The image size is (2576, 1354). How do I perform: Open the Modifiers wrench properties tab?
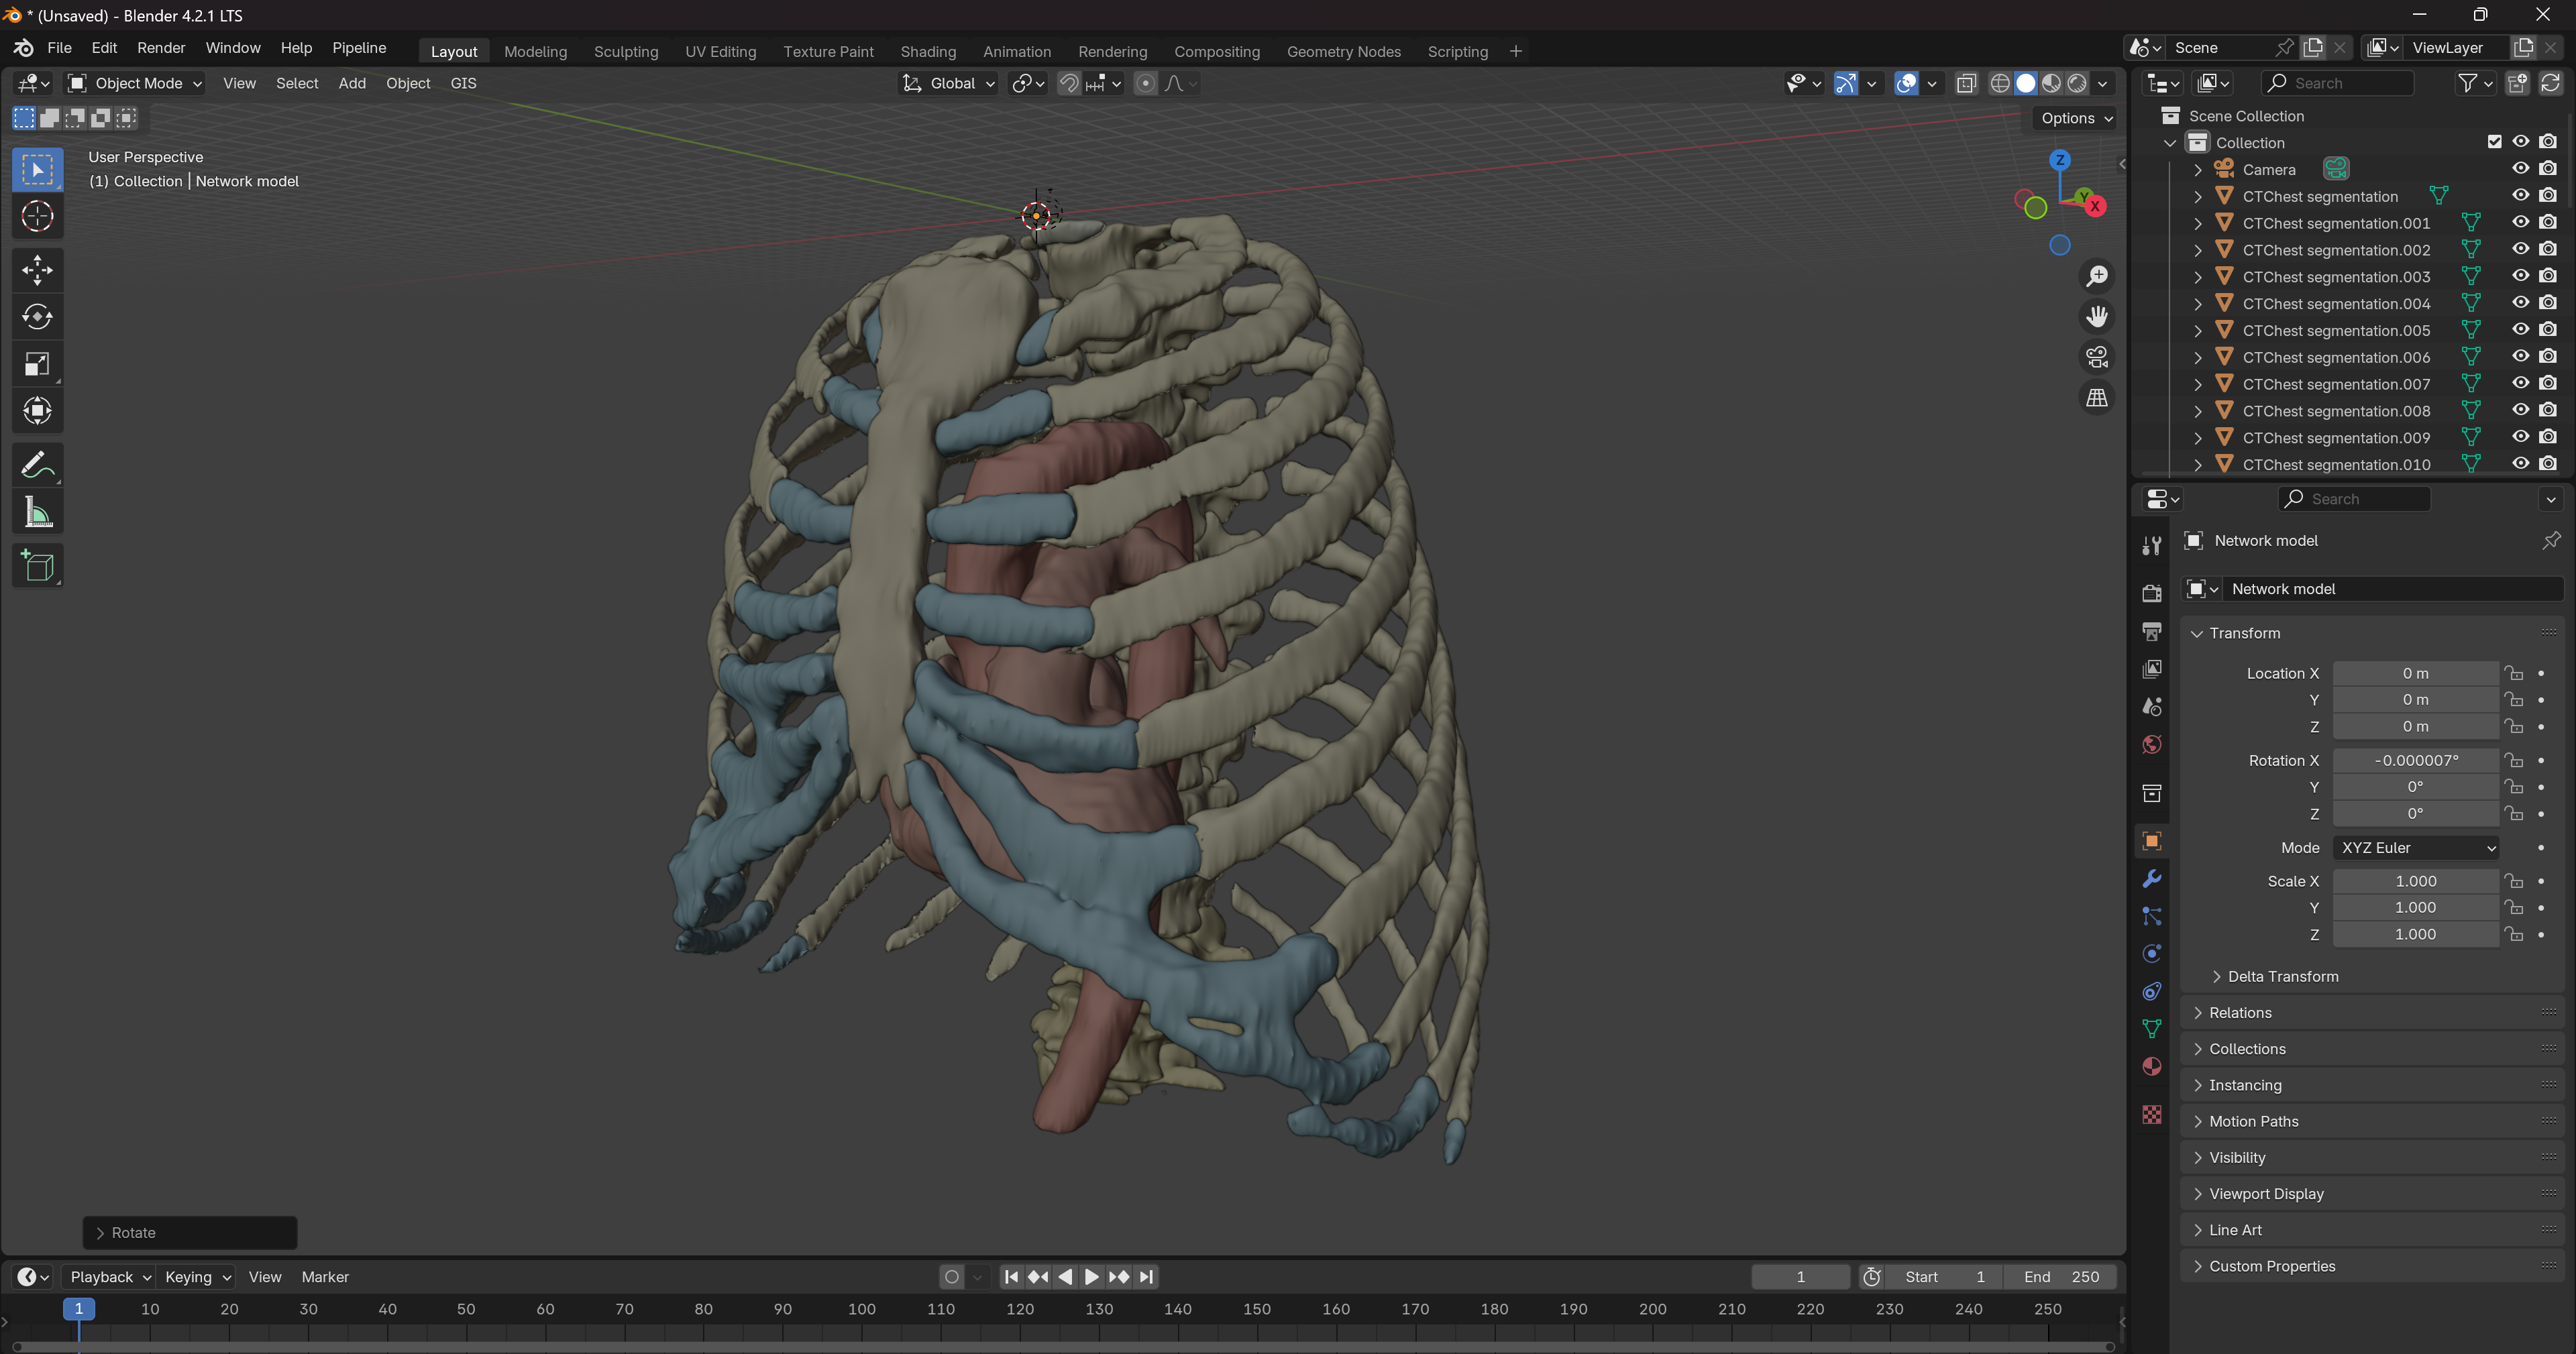point(2152,879)
